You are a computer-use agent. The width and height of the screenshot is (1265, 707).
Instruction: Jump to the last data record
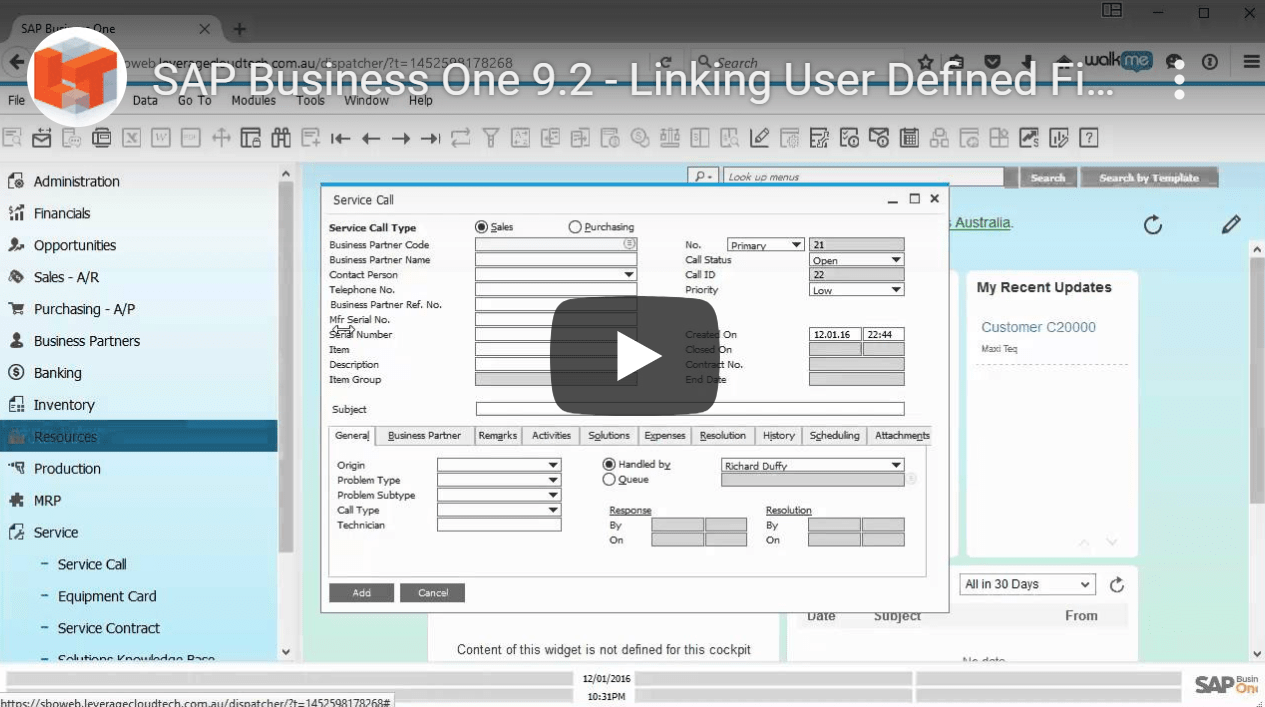click(430, 138)
